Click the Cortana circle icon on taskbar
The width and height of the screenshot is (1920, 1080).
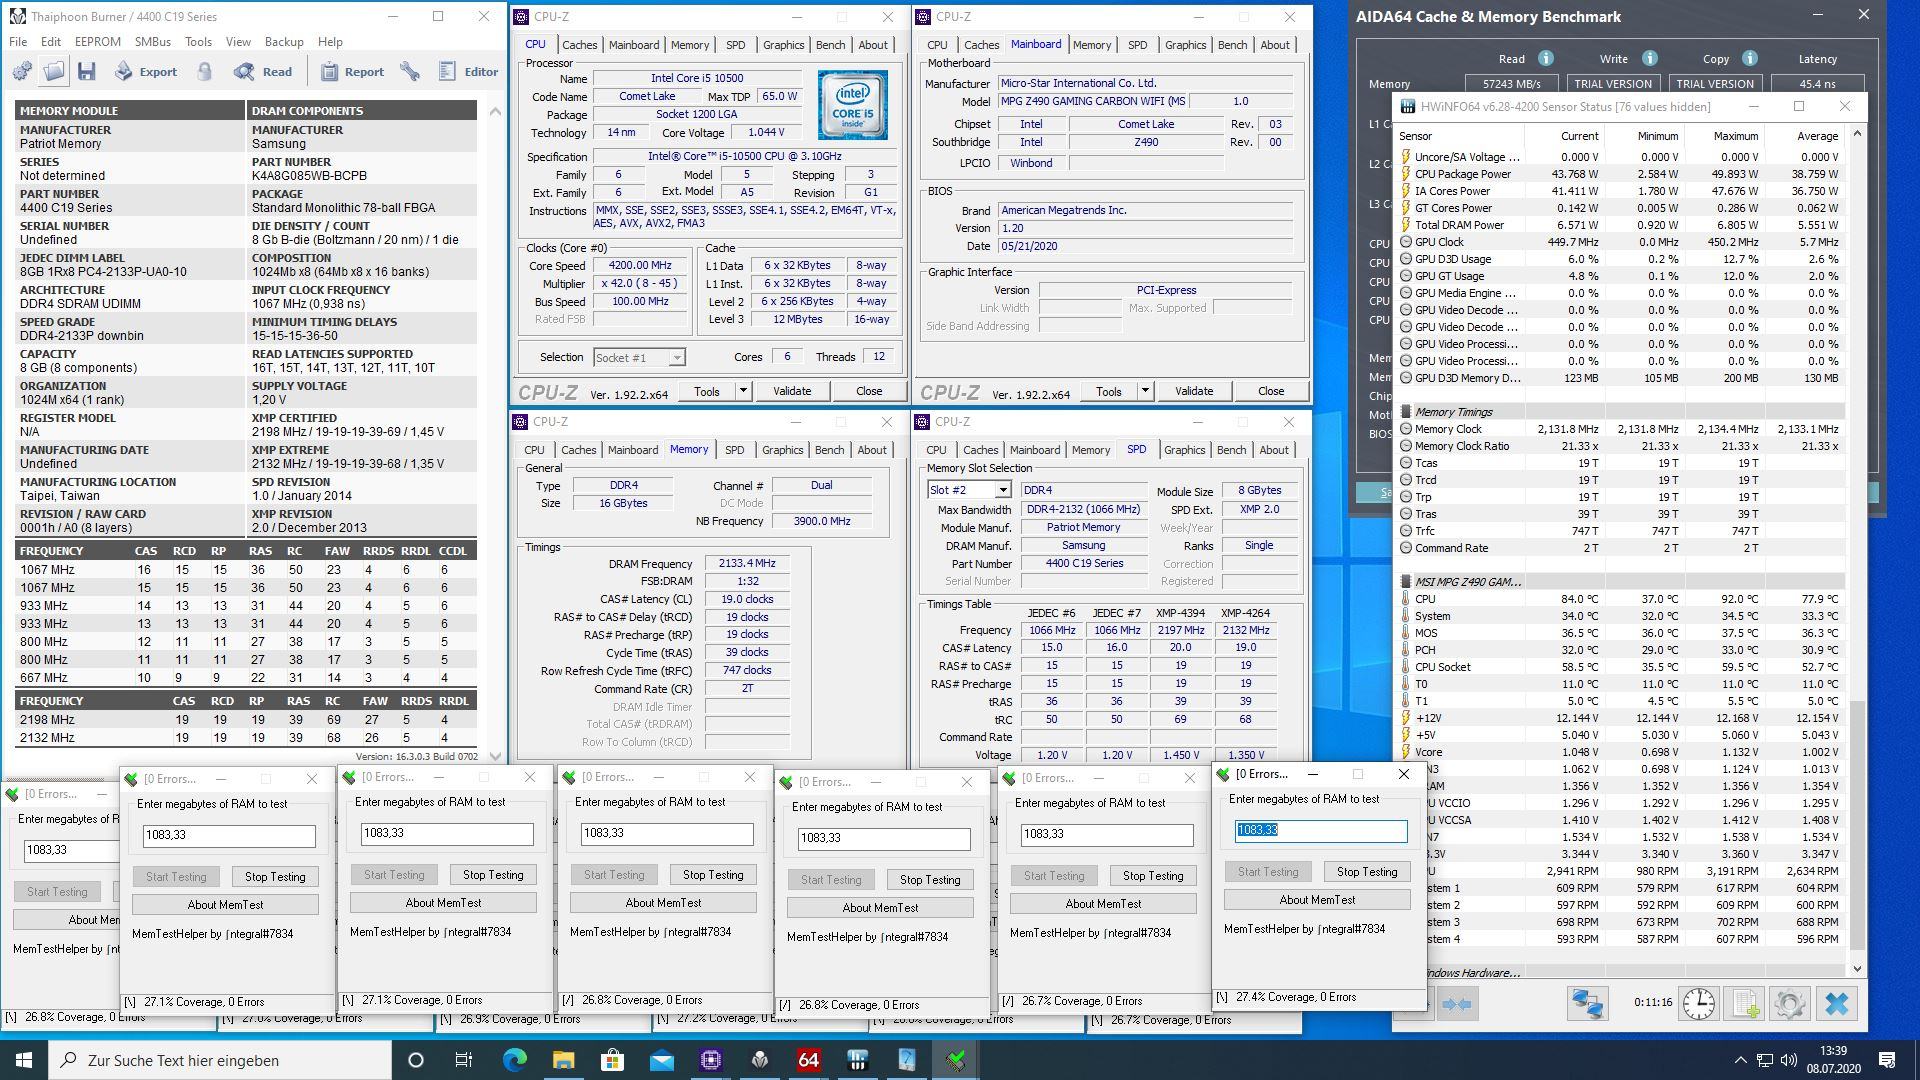tap(416, 1060)
